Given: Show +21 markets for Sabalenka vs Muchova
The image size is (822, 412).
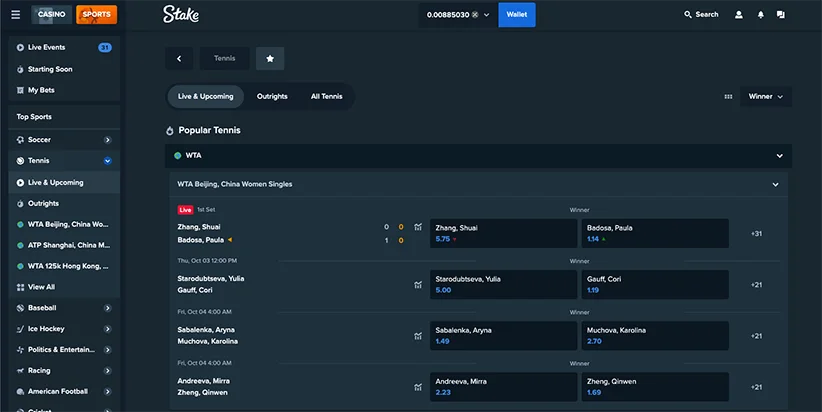Looking at the screenshot, I should coord(756,336).
